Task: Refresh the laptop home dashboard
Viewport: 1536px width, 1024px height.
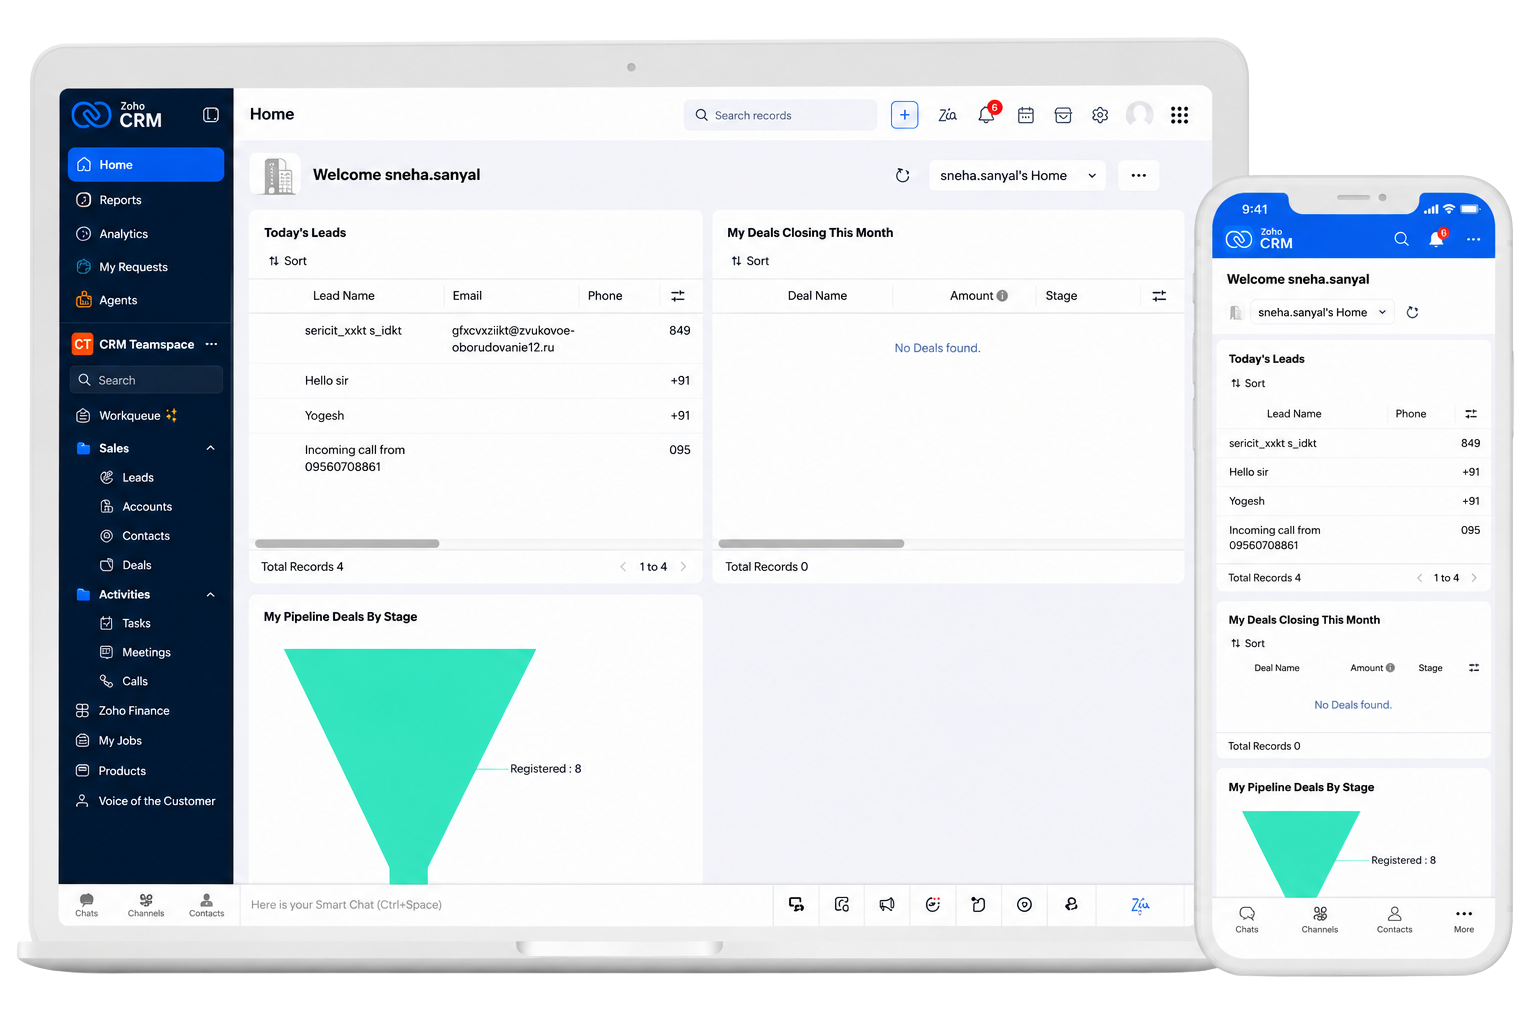Action: [x=902, y=175]
